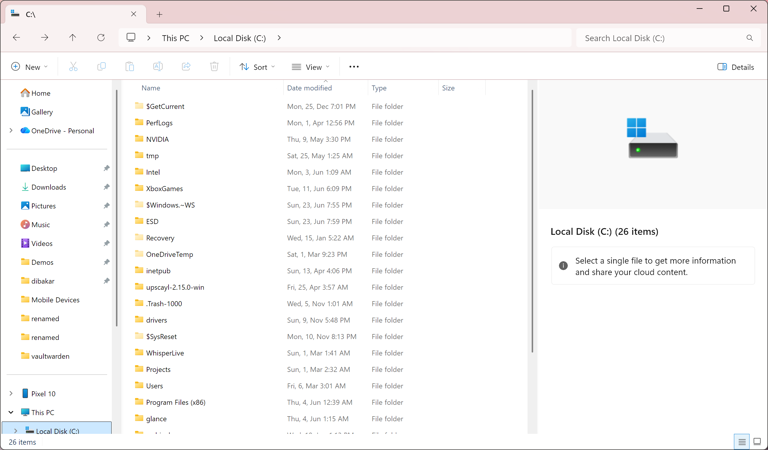Collapse the This PC tree node
768x450 pixels.
pyautogui.click(x=11, y=412)
